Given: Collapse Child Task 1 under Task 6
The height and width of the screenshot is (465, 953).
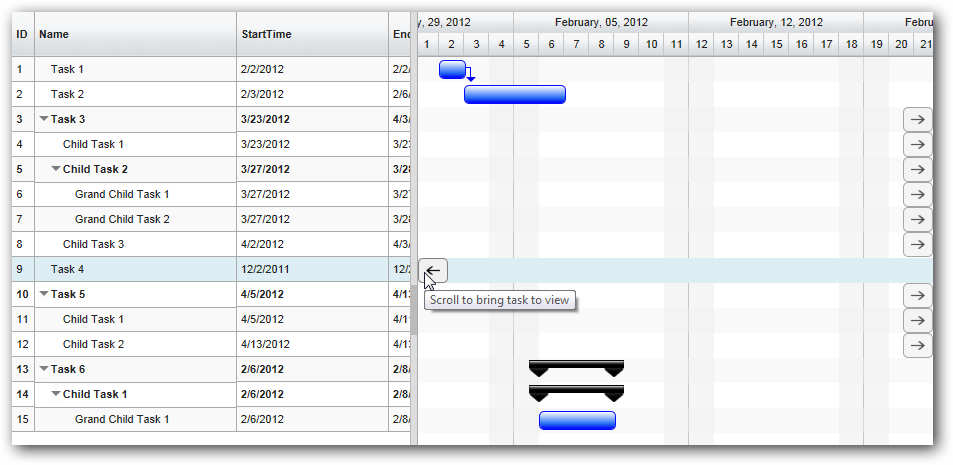Looking at the screenshot, I should click(x=56, y=394).
